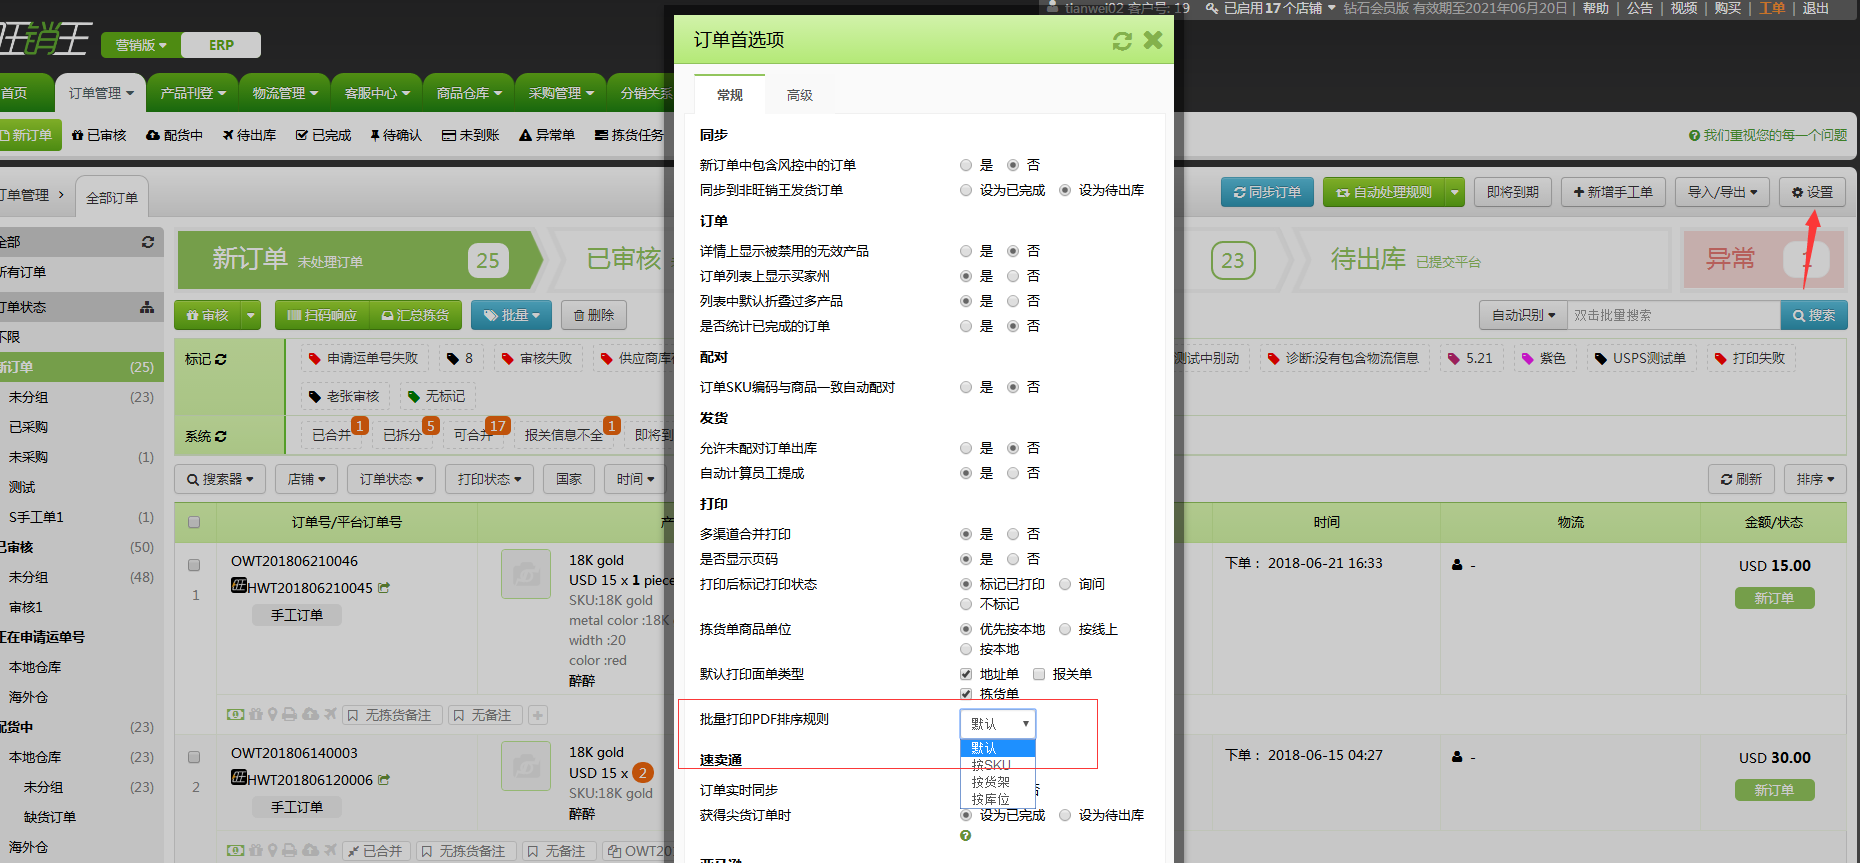Set 允许未配对订单出库 to 是
This screenshot has width=1860, height=863.
tap(965, 448)
